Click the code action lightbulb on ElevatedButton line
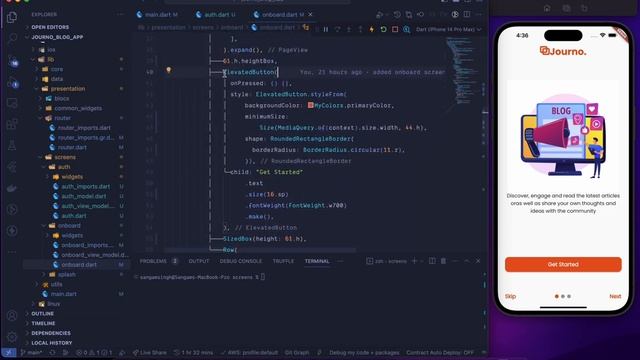The width and height of the screenshot is (640, 360). (x=168, y=70)
